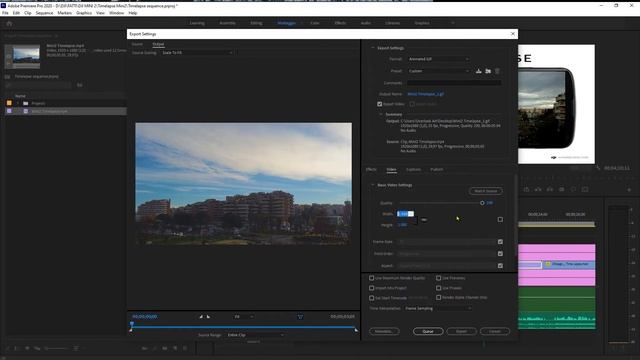
Task: Collapse the Export Settings section
Action: pos(372,48)
